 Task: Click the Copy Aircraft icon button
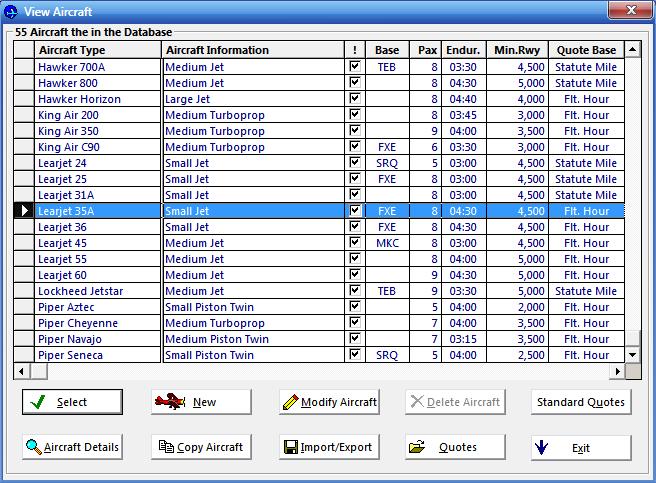200,447
